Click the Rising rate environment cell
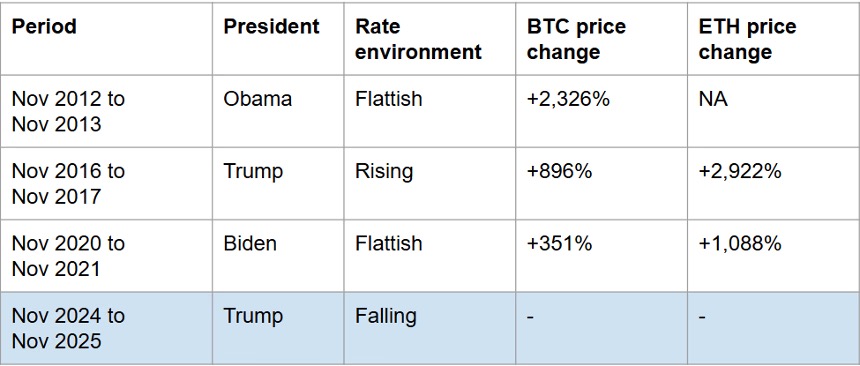 click(x=429, y=183)
